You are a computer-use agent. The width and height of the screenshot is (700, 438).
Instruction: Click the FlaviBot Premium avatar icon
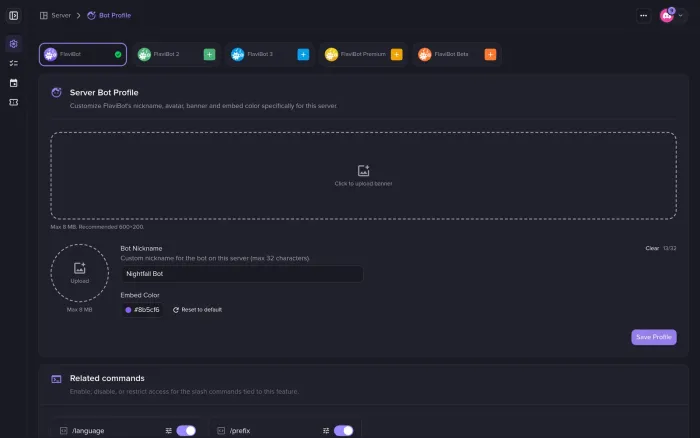point(331,54)
